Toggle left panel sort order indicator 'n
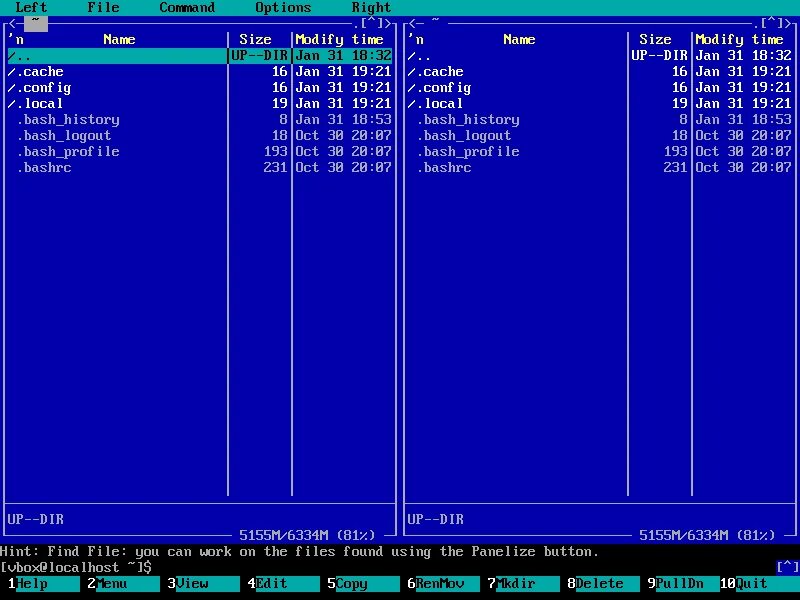The width and height of the screenshot is (800, 600). coord(16,40)
